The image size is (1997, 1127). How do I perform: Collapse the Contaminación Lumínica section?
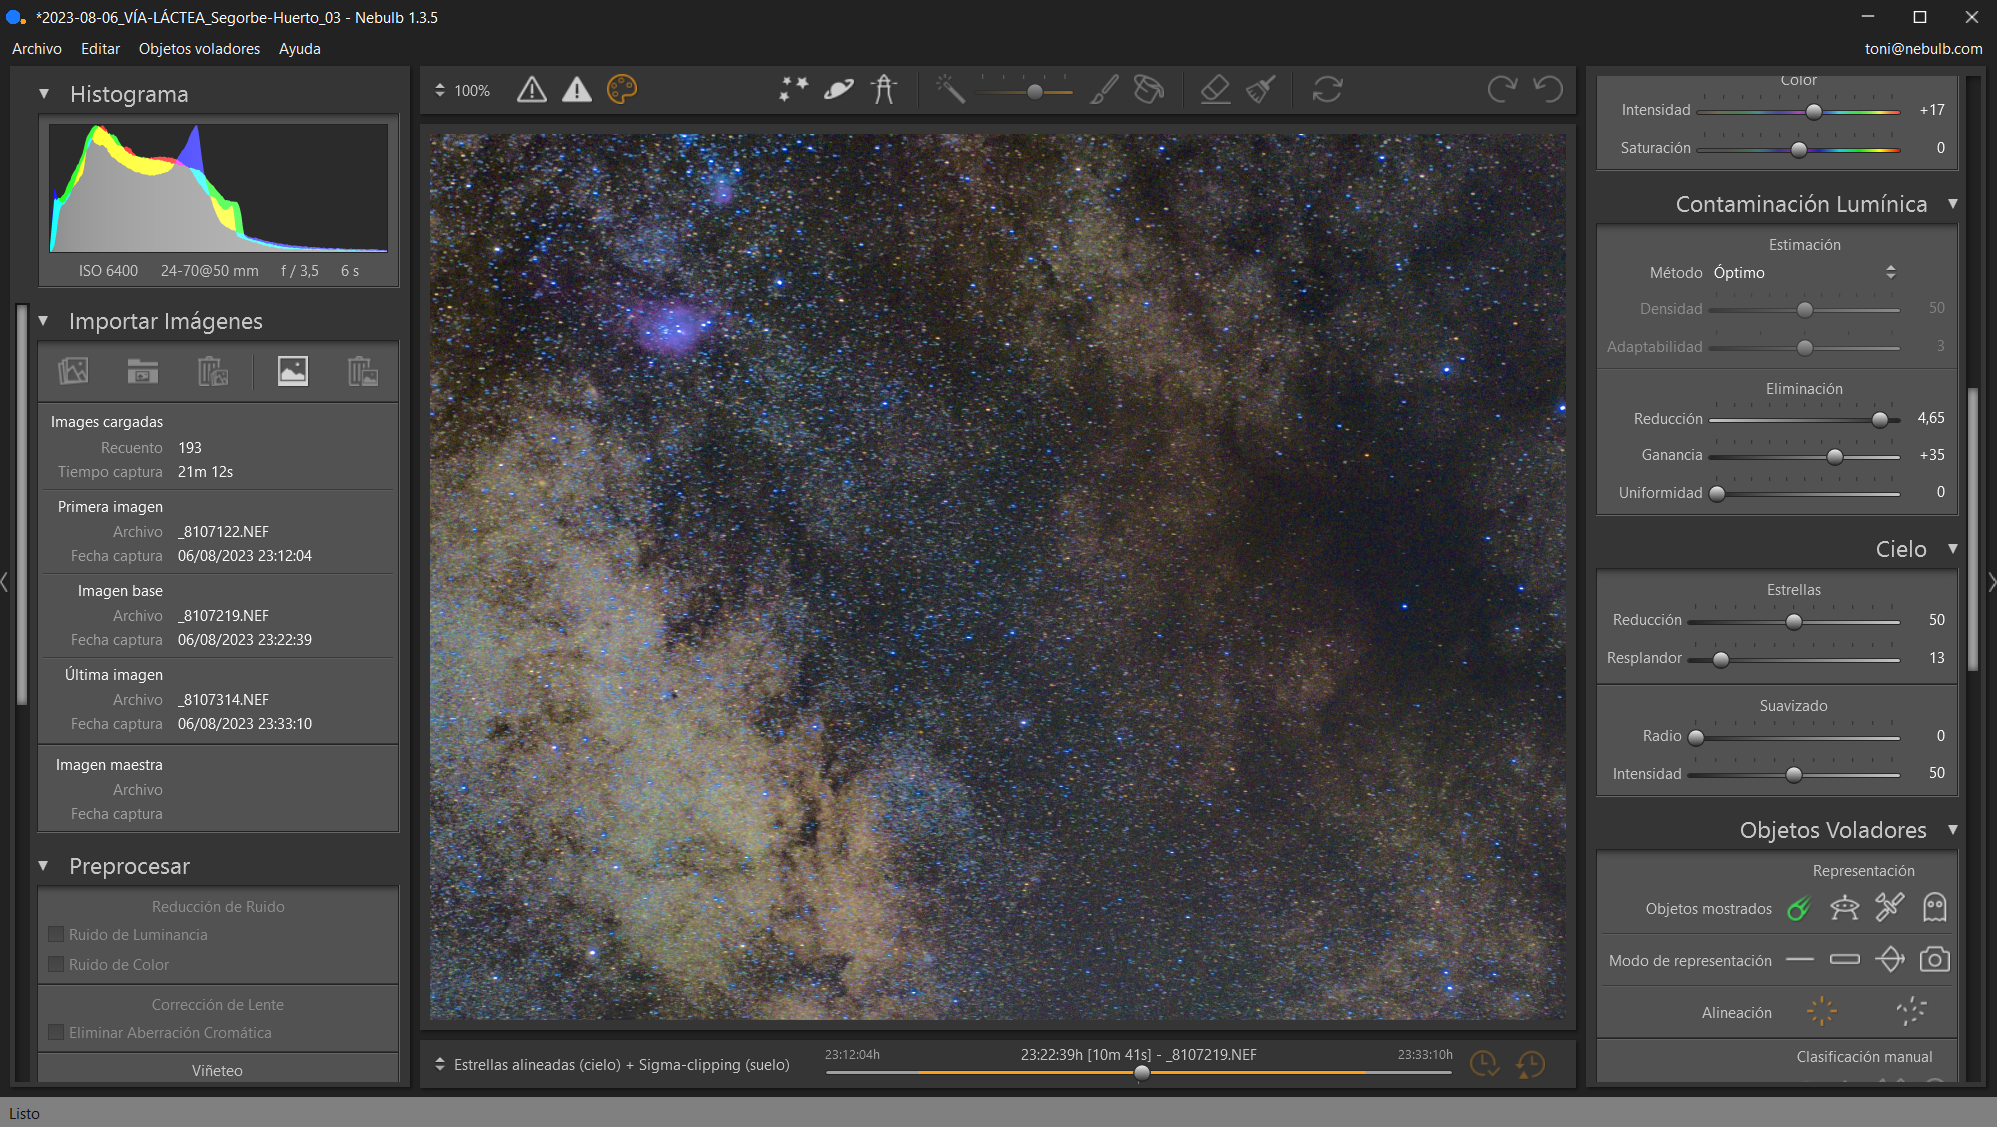pyautogui.click(x=1952, y=204)
